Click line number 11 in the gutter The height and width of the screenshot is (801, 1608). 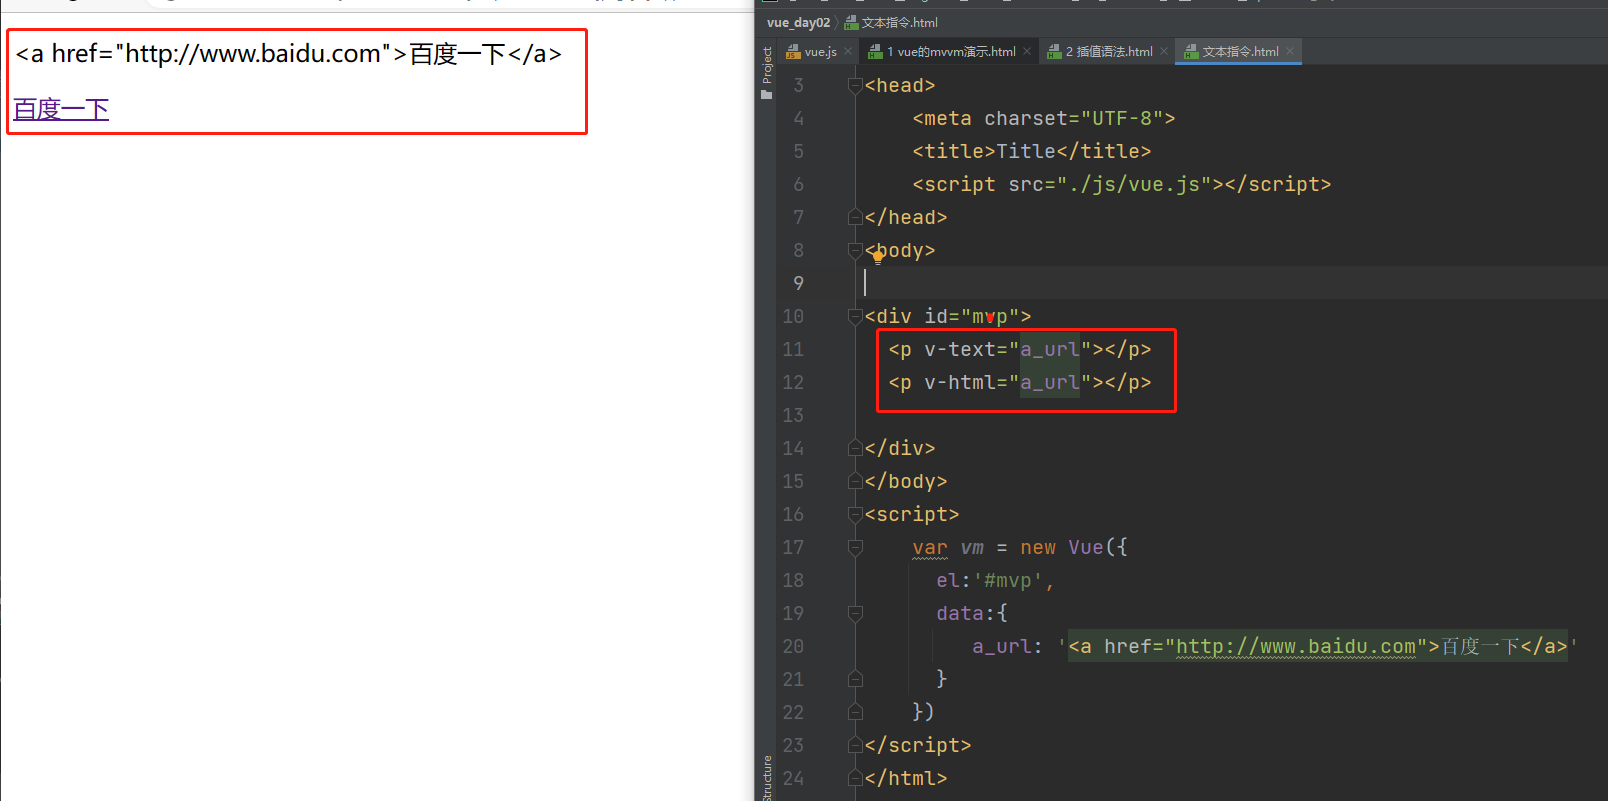click(793, 349)
